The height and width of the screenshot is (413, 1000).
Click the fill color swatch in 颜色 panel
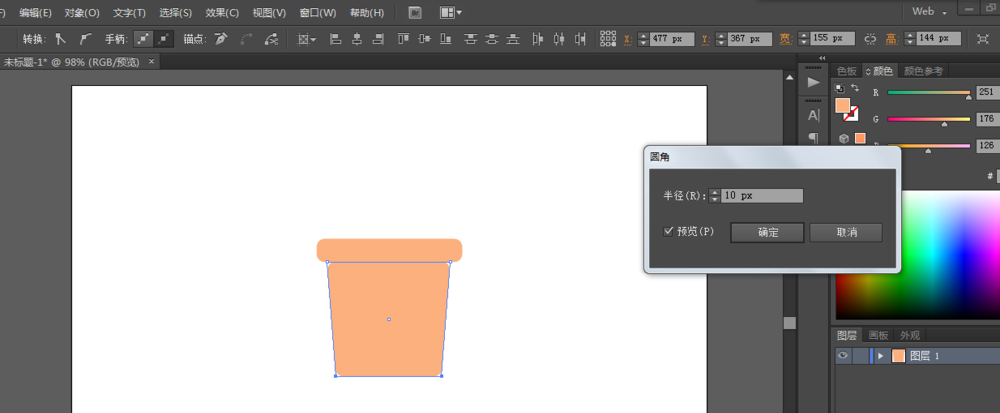[842, 106]
